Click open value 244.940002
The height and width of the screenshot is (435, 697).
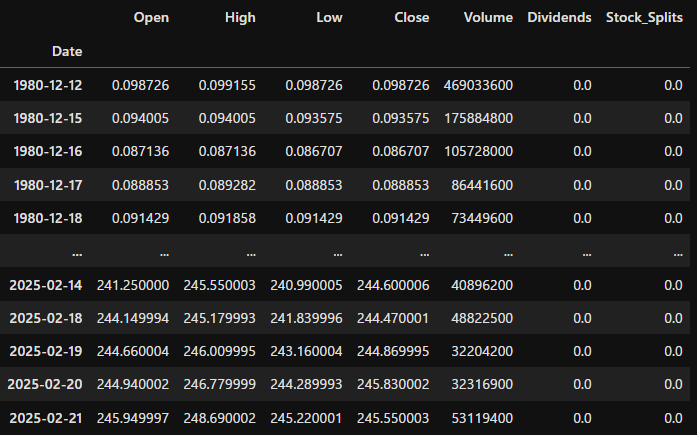click(x=133, y=384)
